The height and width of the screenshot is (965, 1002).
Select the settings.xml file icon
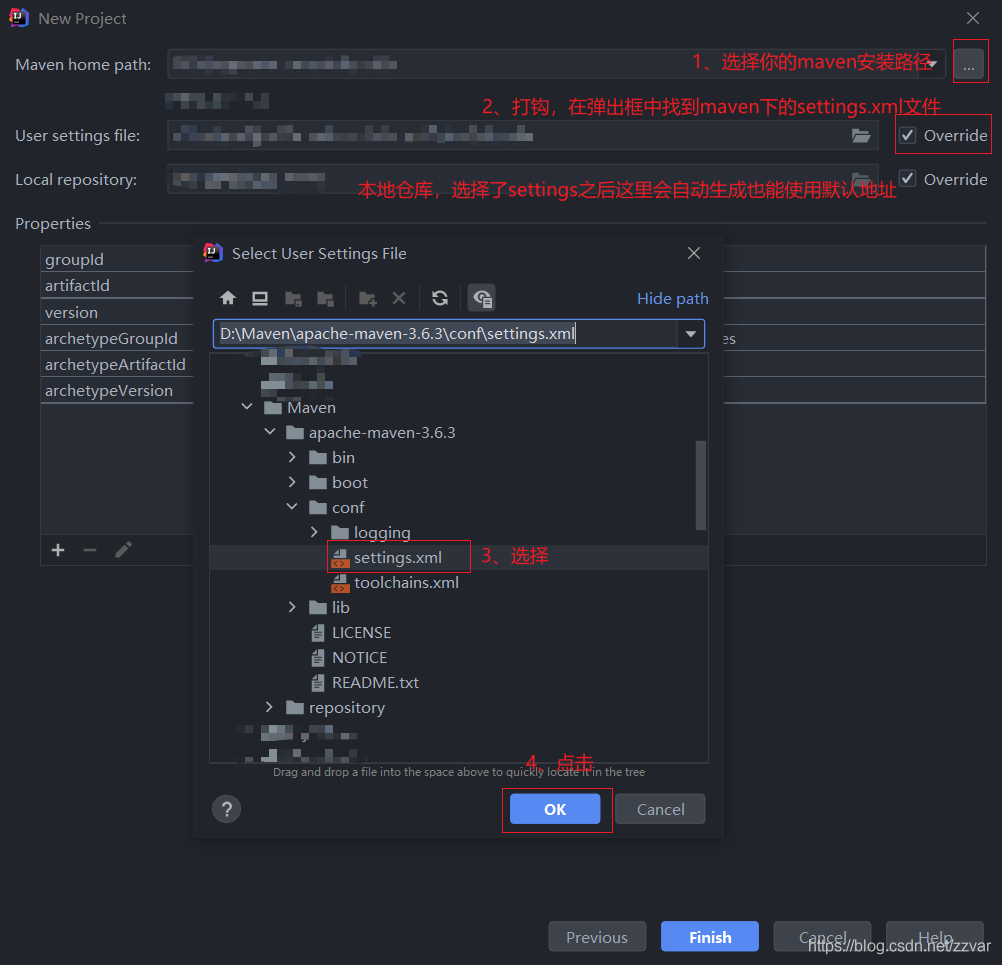340,558
